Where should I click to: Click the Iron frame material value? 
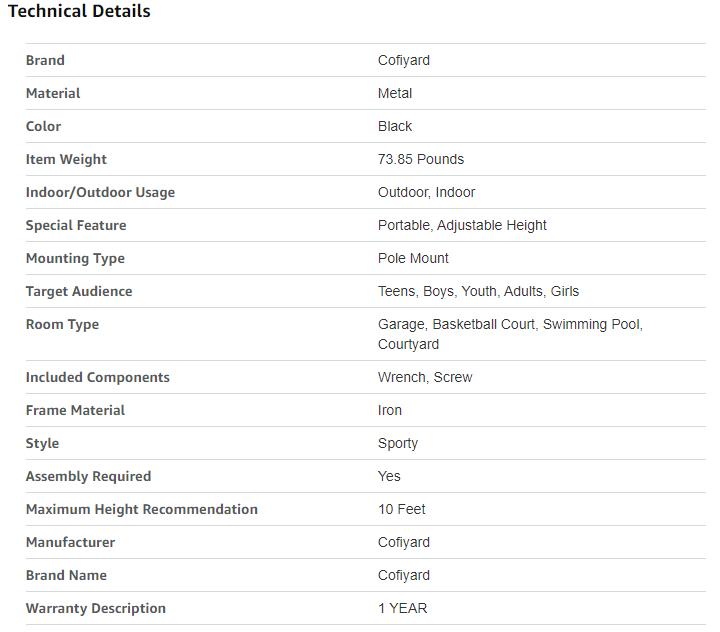pyautogui.click(x=390, y=410)
